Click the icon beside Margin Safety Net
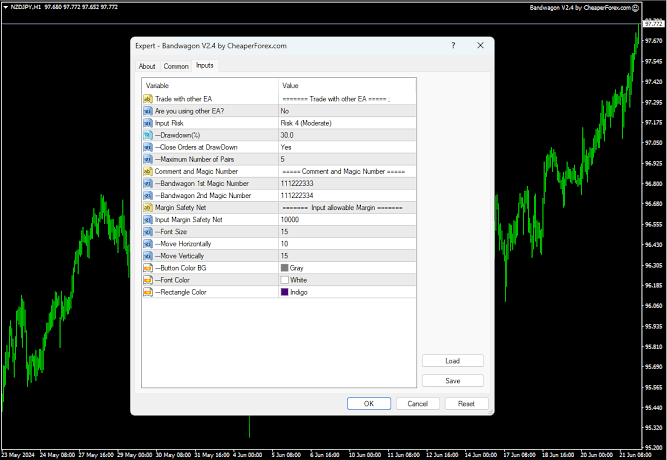The image size is (667, 460). (x=148, y=207)
